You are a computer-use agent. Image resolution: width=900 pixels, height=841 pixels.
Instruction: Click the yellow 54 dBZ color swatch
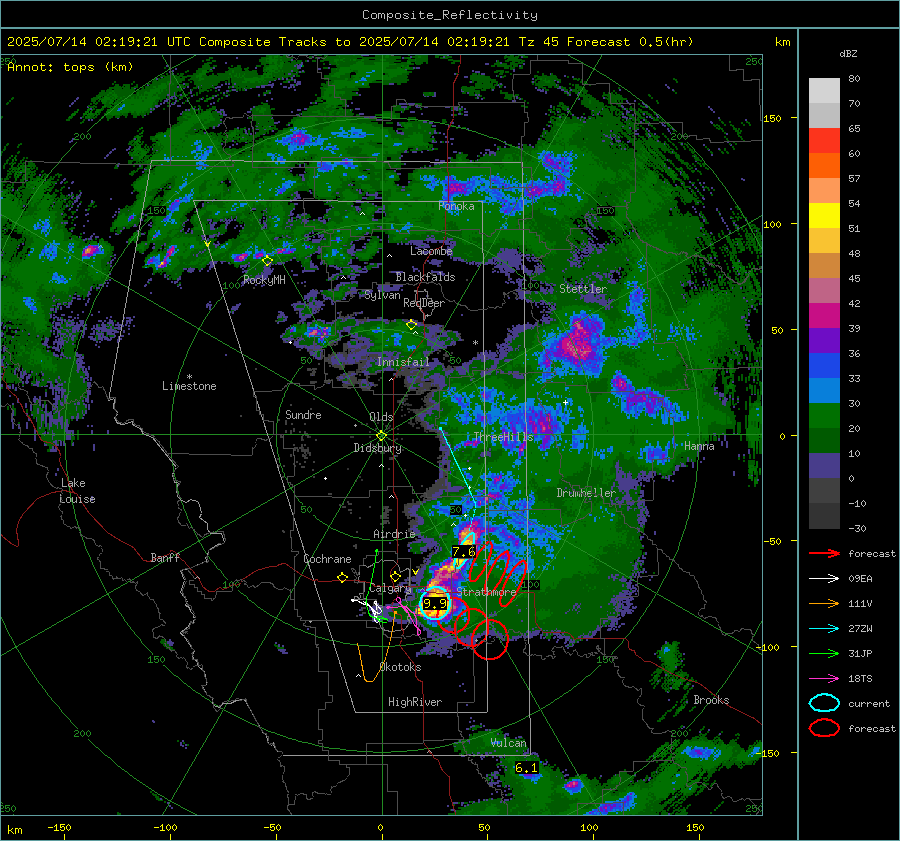click(824, 215)
